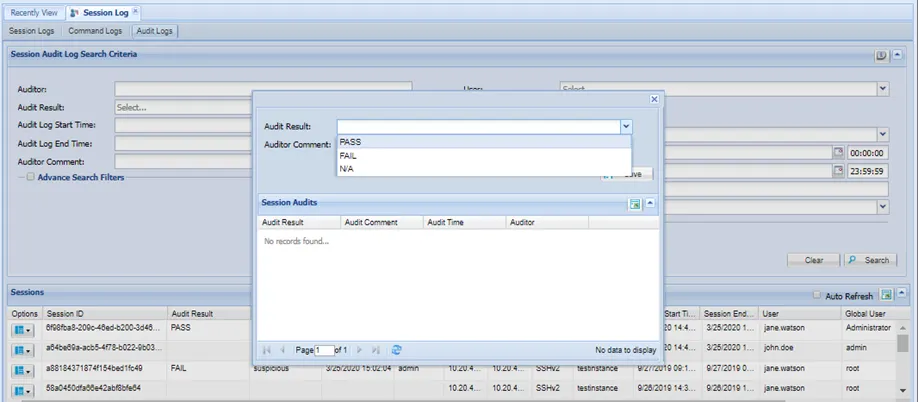Collapse the Session Audits panel
918x402 pixels.
(650, 203)
